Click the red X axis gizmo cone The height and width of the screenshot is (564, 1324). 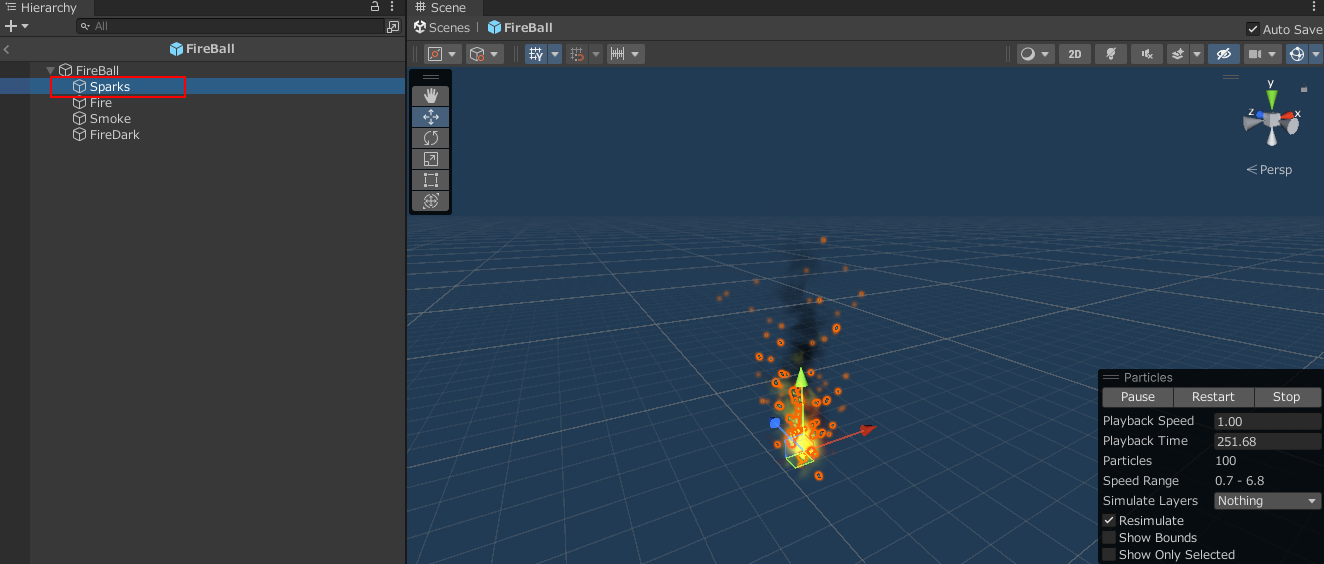[x=1288, y=117]
